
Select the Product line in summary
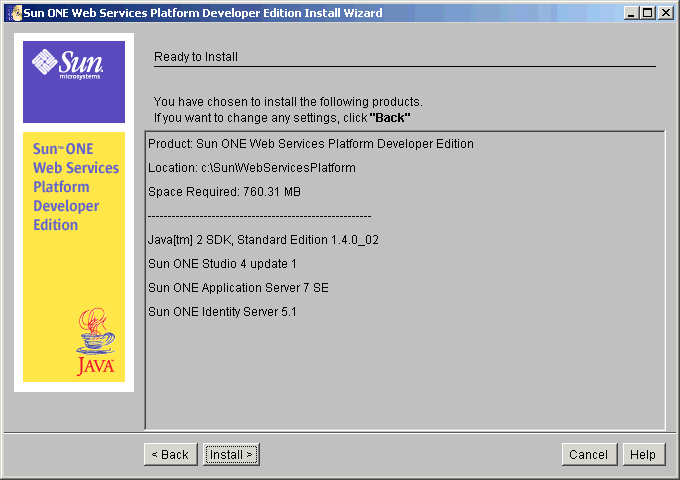point(311,144)
